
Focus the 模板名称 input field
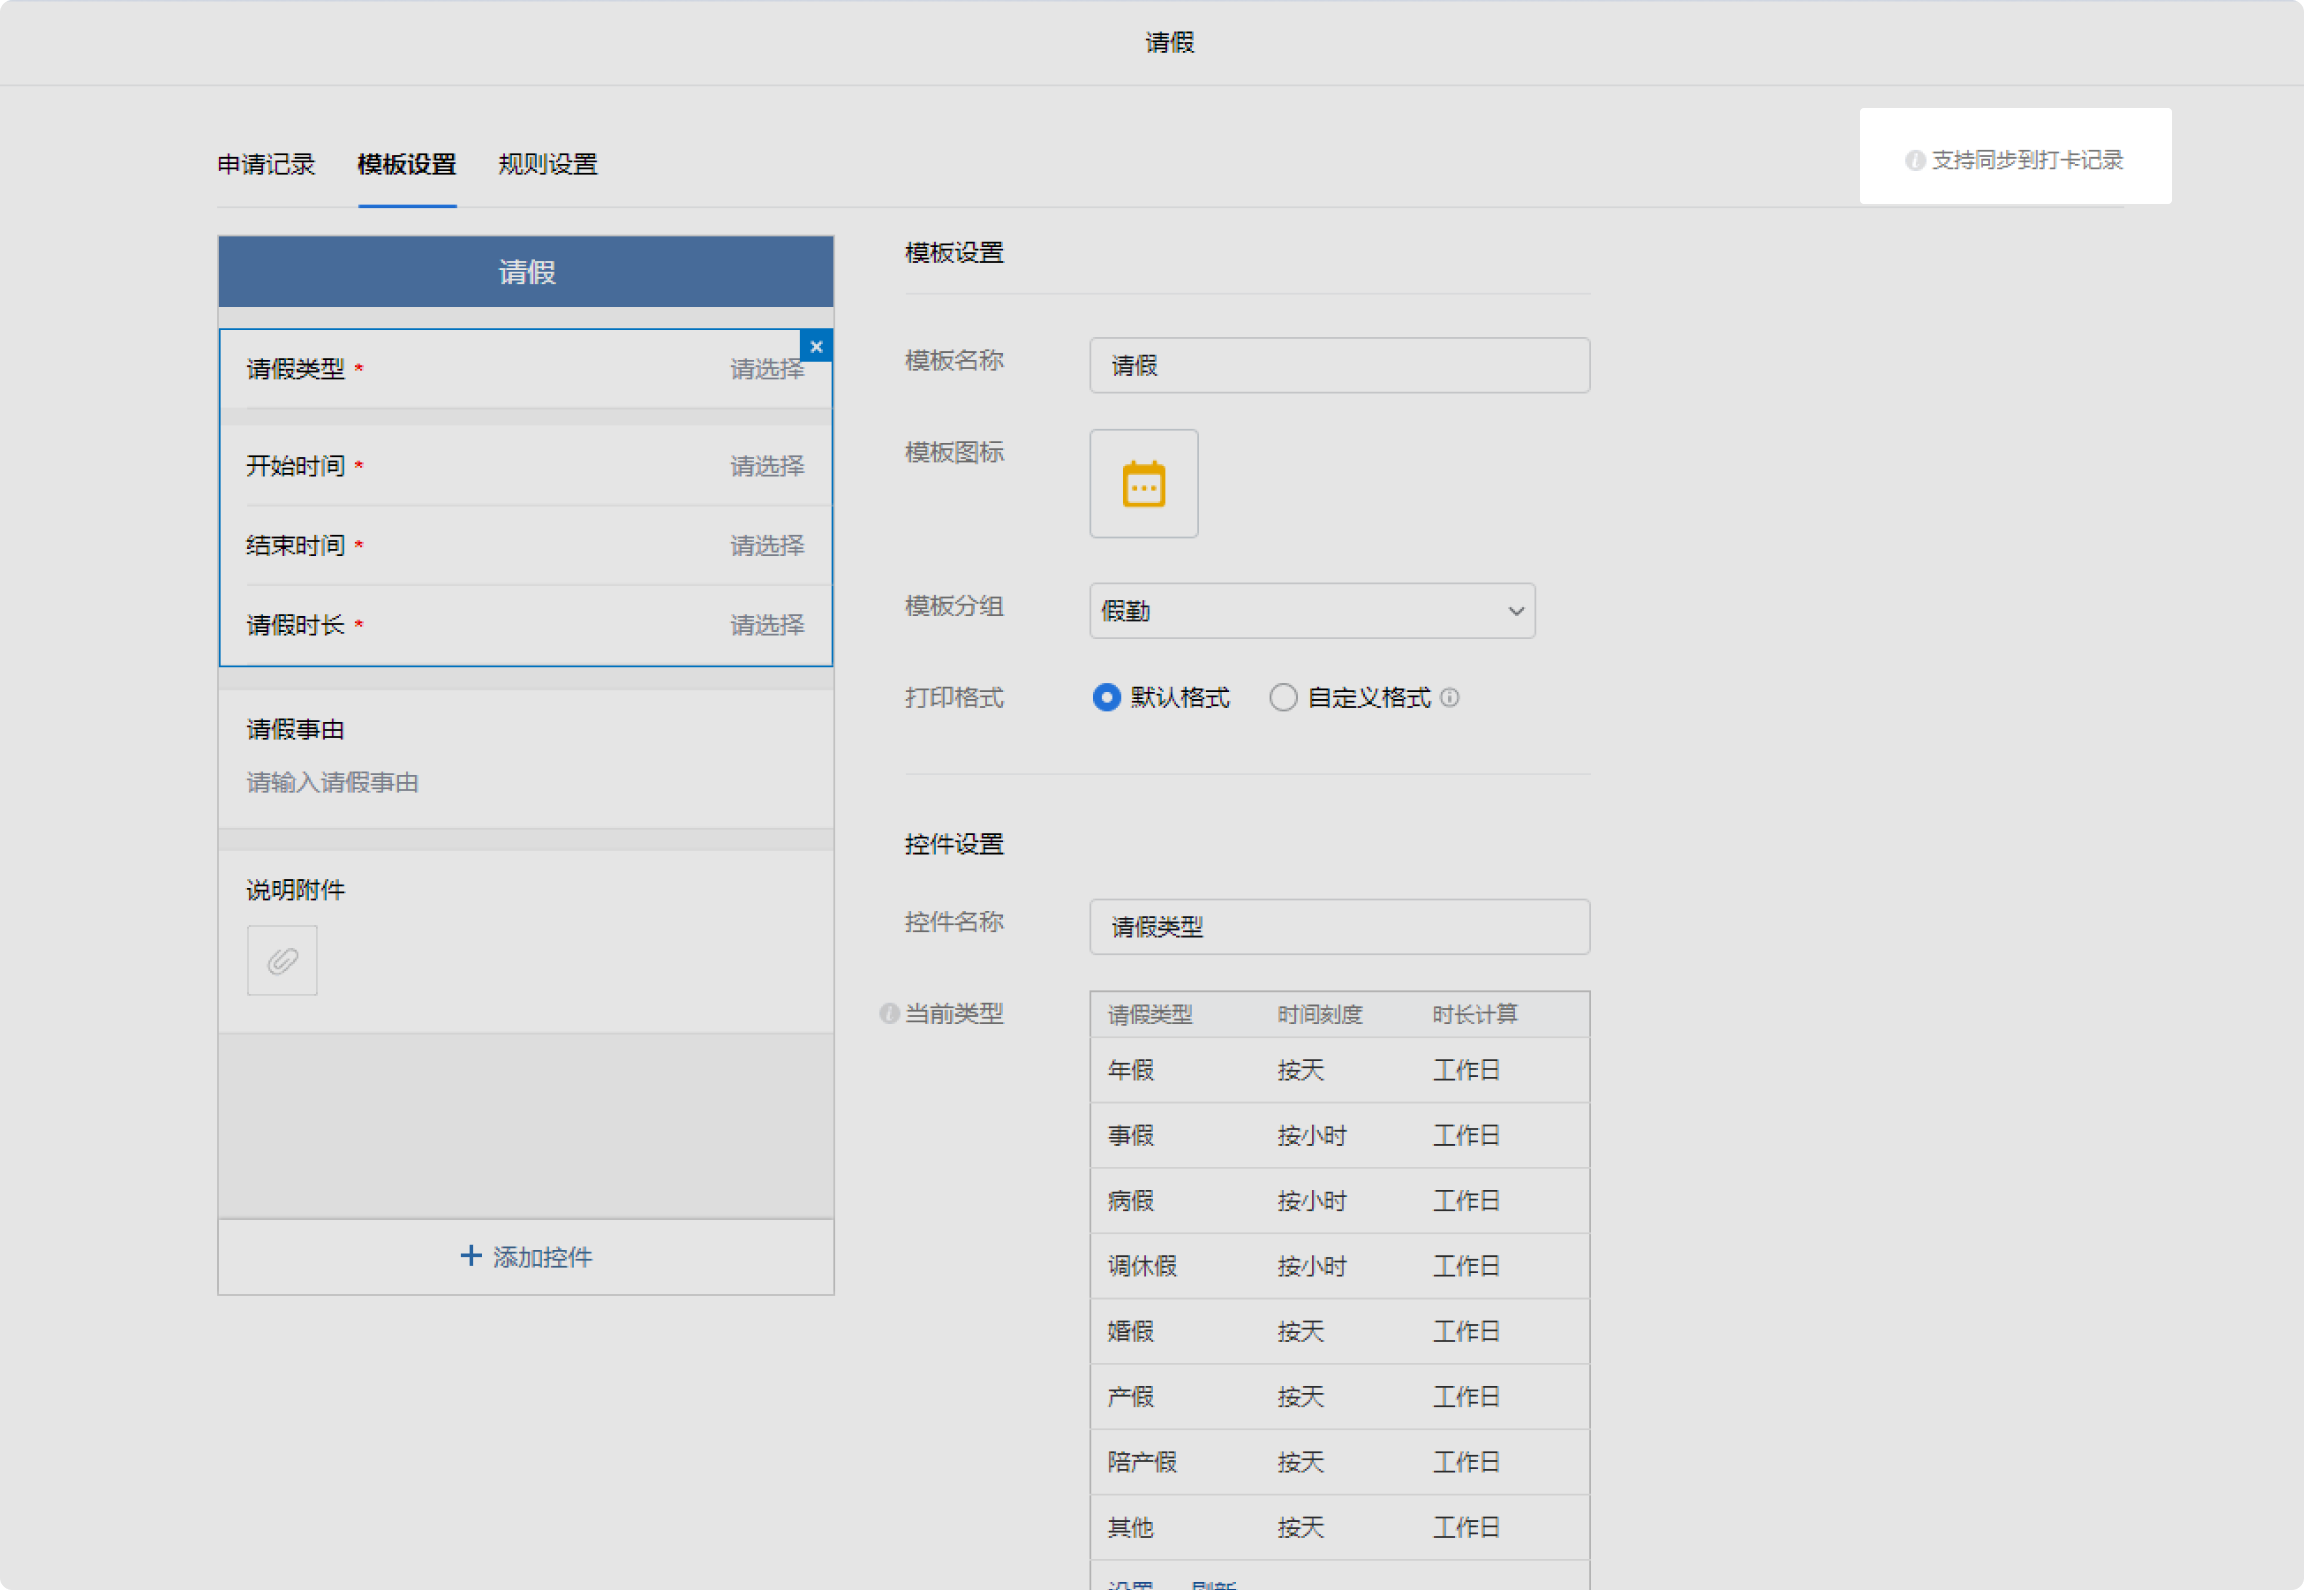point(1339,366)
